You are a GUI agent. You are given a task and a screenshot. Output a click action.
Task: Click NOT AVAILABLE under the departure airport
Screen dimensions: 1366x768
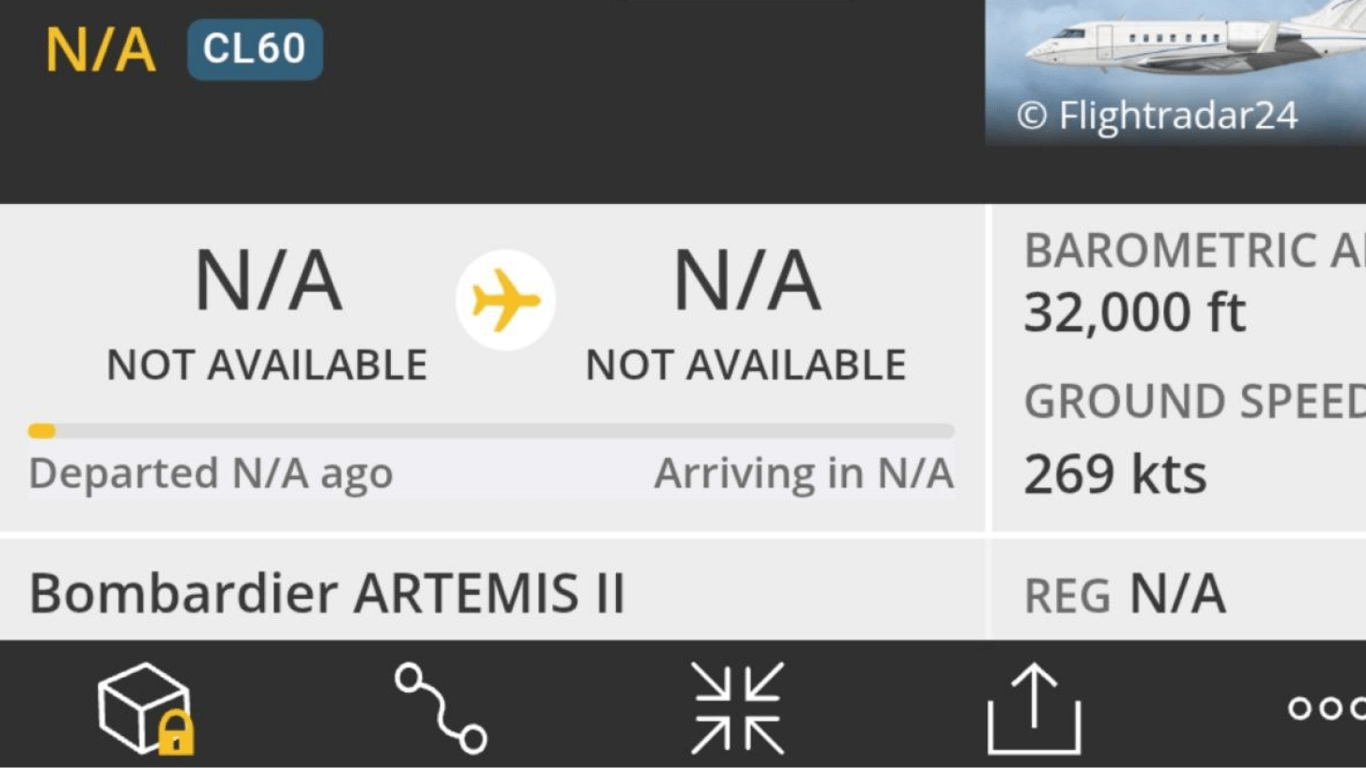[267, 365]
